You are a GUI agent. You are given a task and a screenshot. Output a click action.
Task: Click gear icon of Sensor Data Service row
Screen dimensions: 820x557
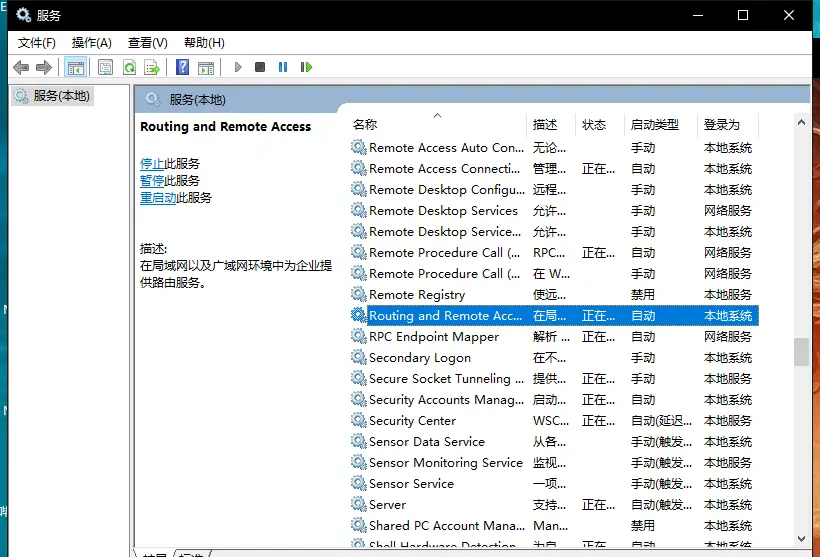pyautogui.click(x=358, y=441)
